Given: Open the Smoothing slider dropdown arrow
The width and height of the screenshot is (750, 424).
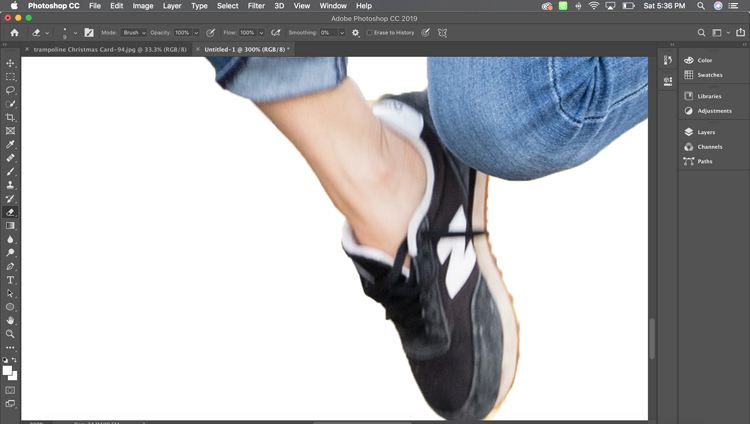Looking at the screenshot, I should click(342, 33).
